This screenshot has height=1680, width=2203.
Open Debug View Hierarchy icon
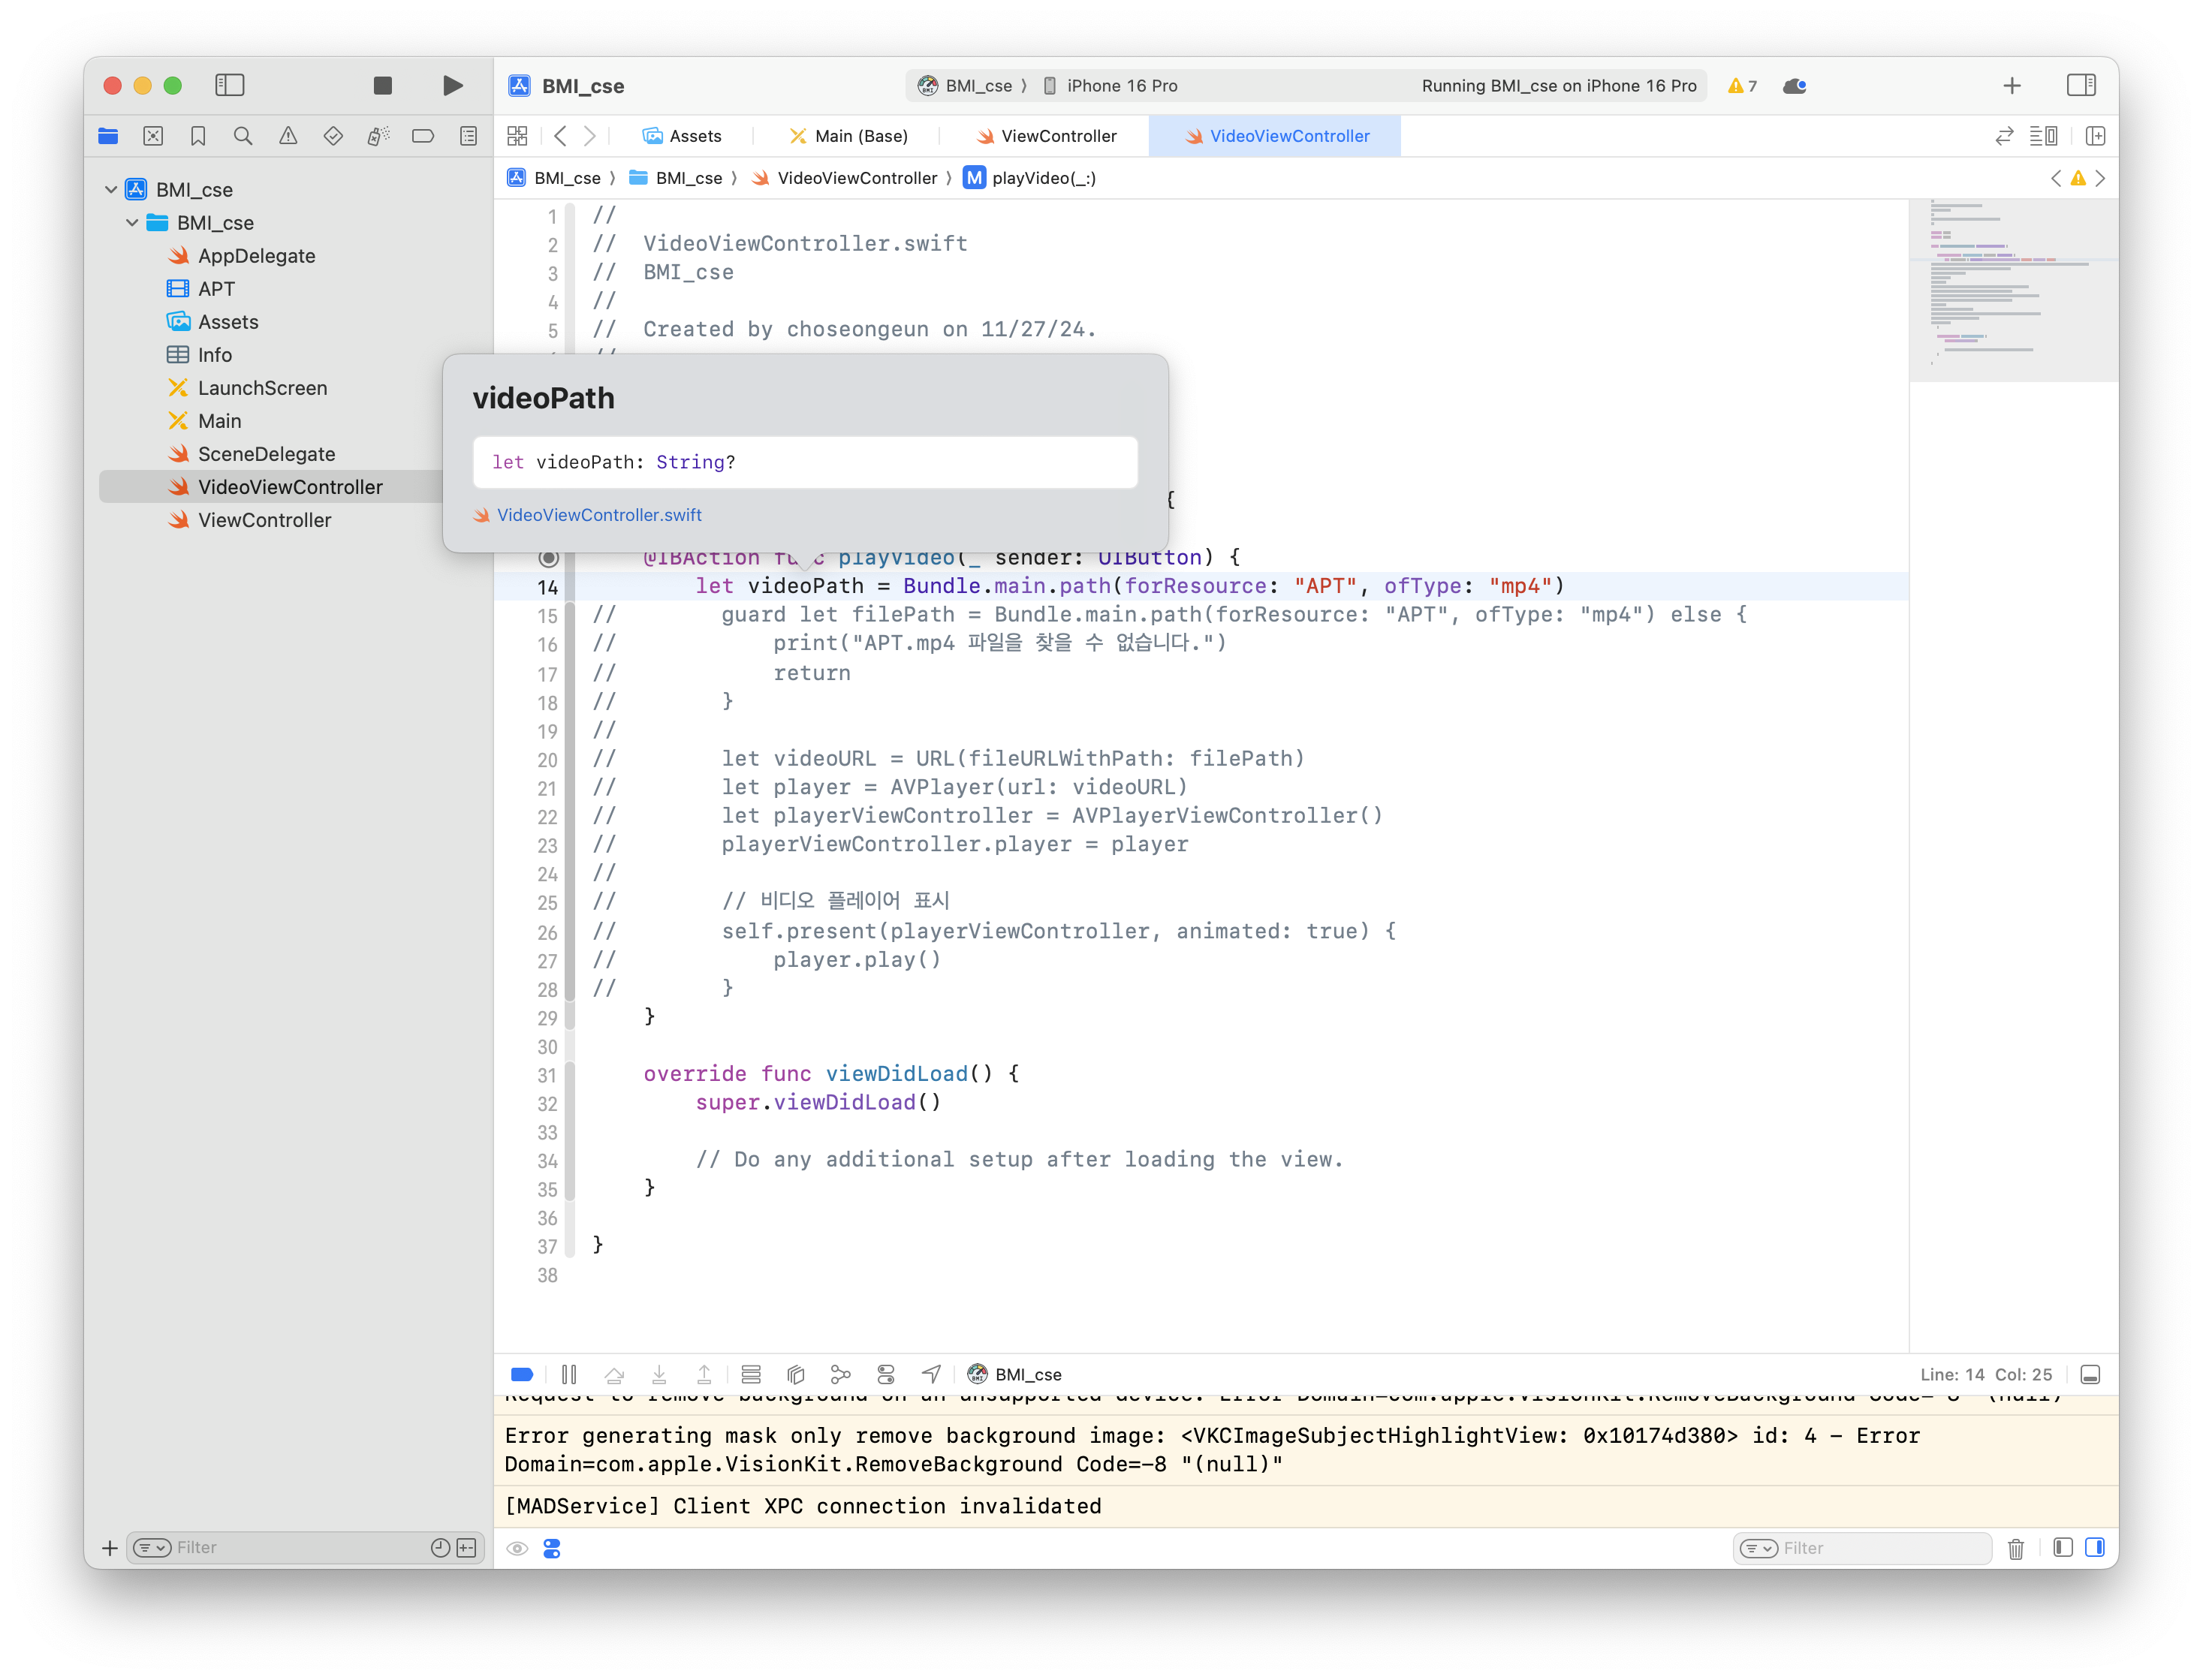click(796, 1375)
